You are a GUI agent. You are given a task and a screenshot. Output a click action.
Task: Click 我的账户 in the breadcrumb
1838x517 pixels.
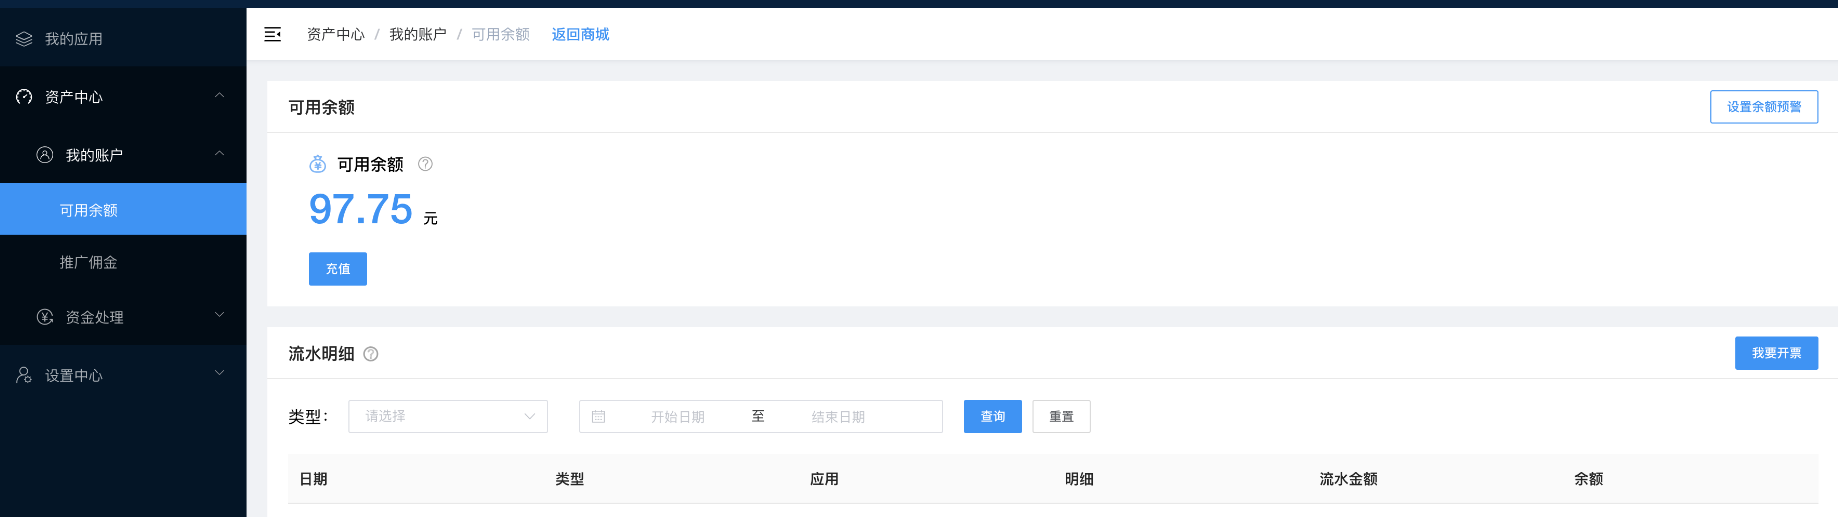click(418, 35)
